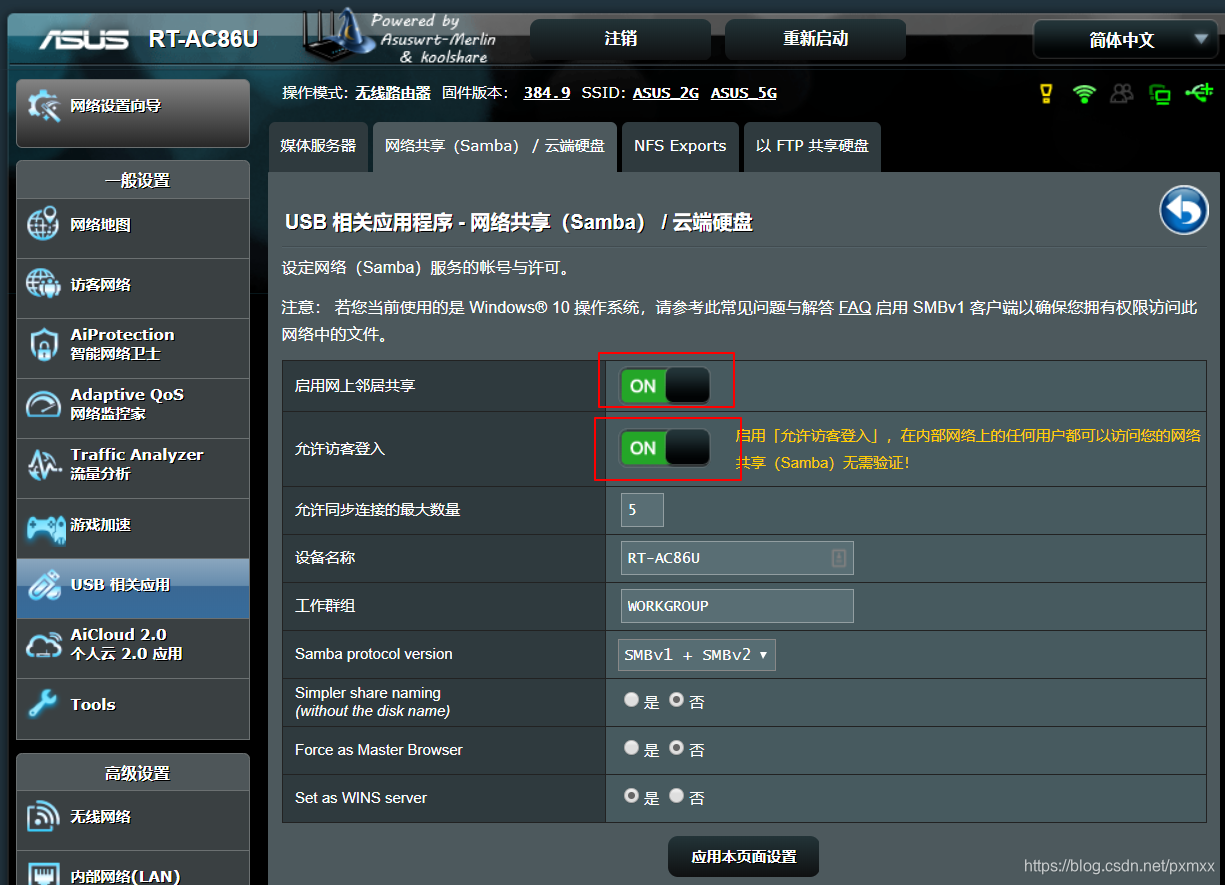This screenshot has height=885, width=1225.
Task: Switch to the 网络共享 (Samba) / 云端硬盘 tab
Action: 495,146
